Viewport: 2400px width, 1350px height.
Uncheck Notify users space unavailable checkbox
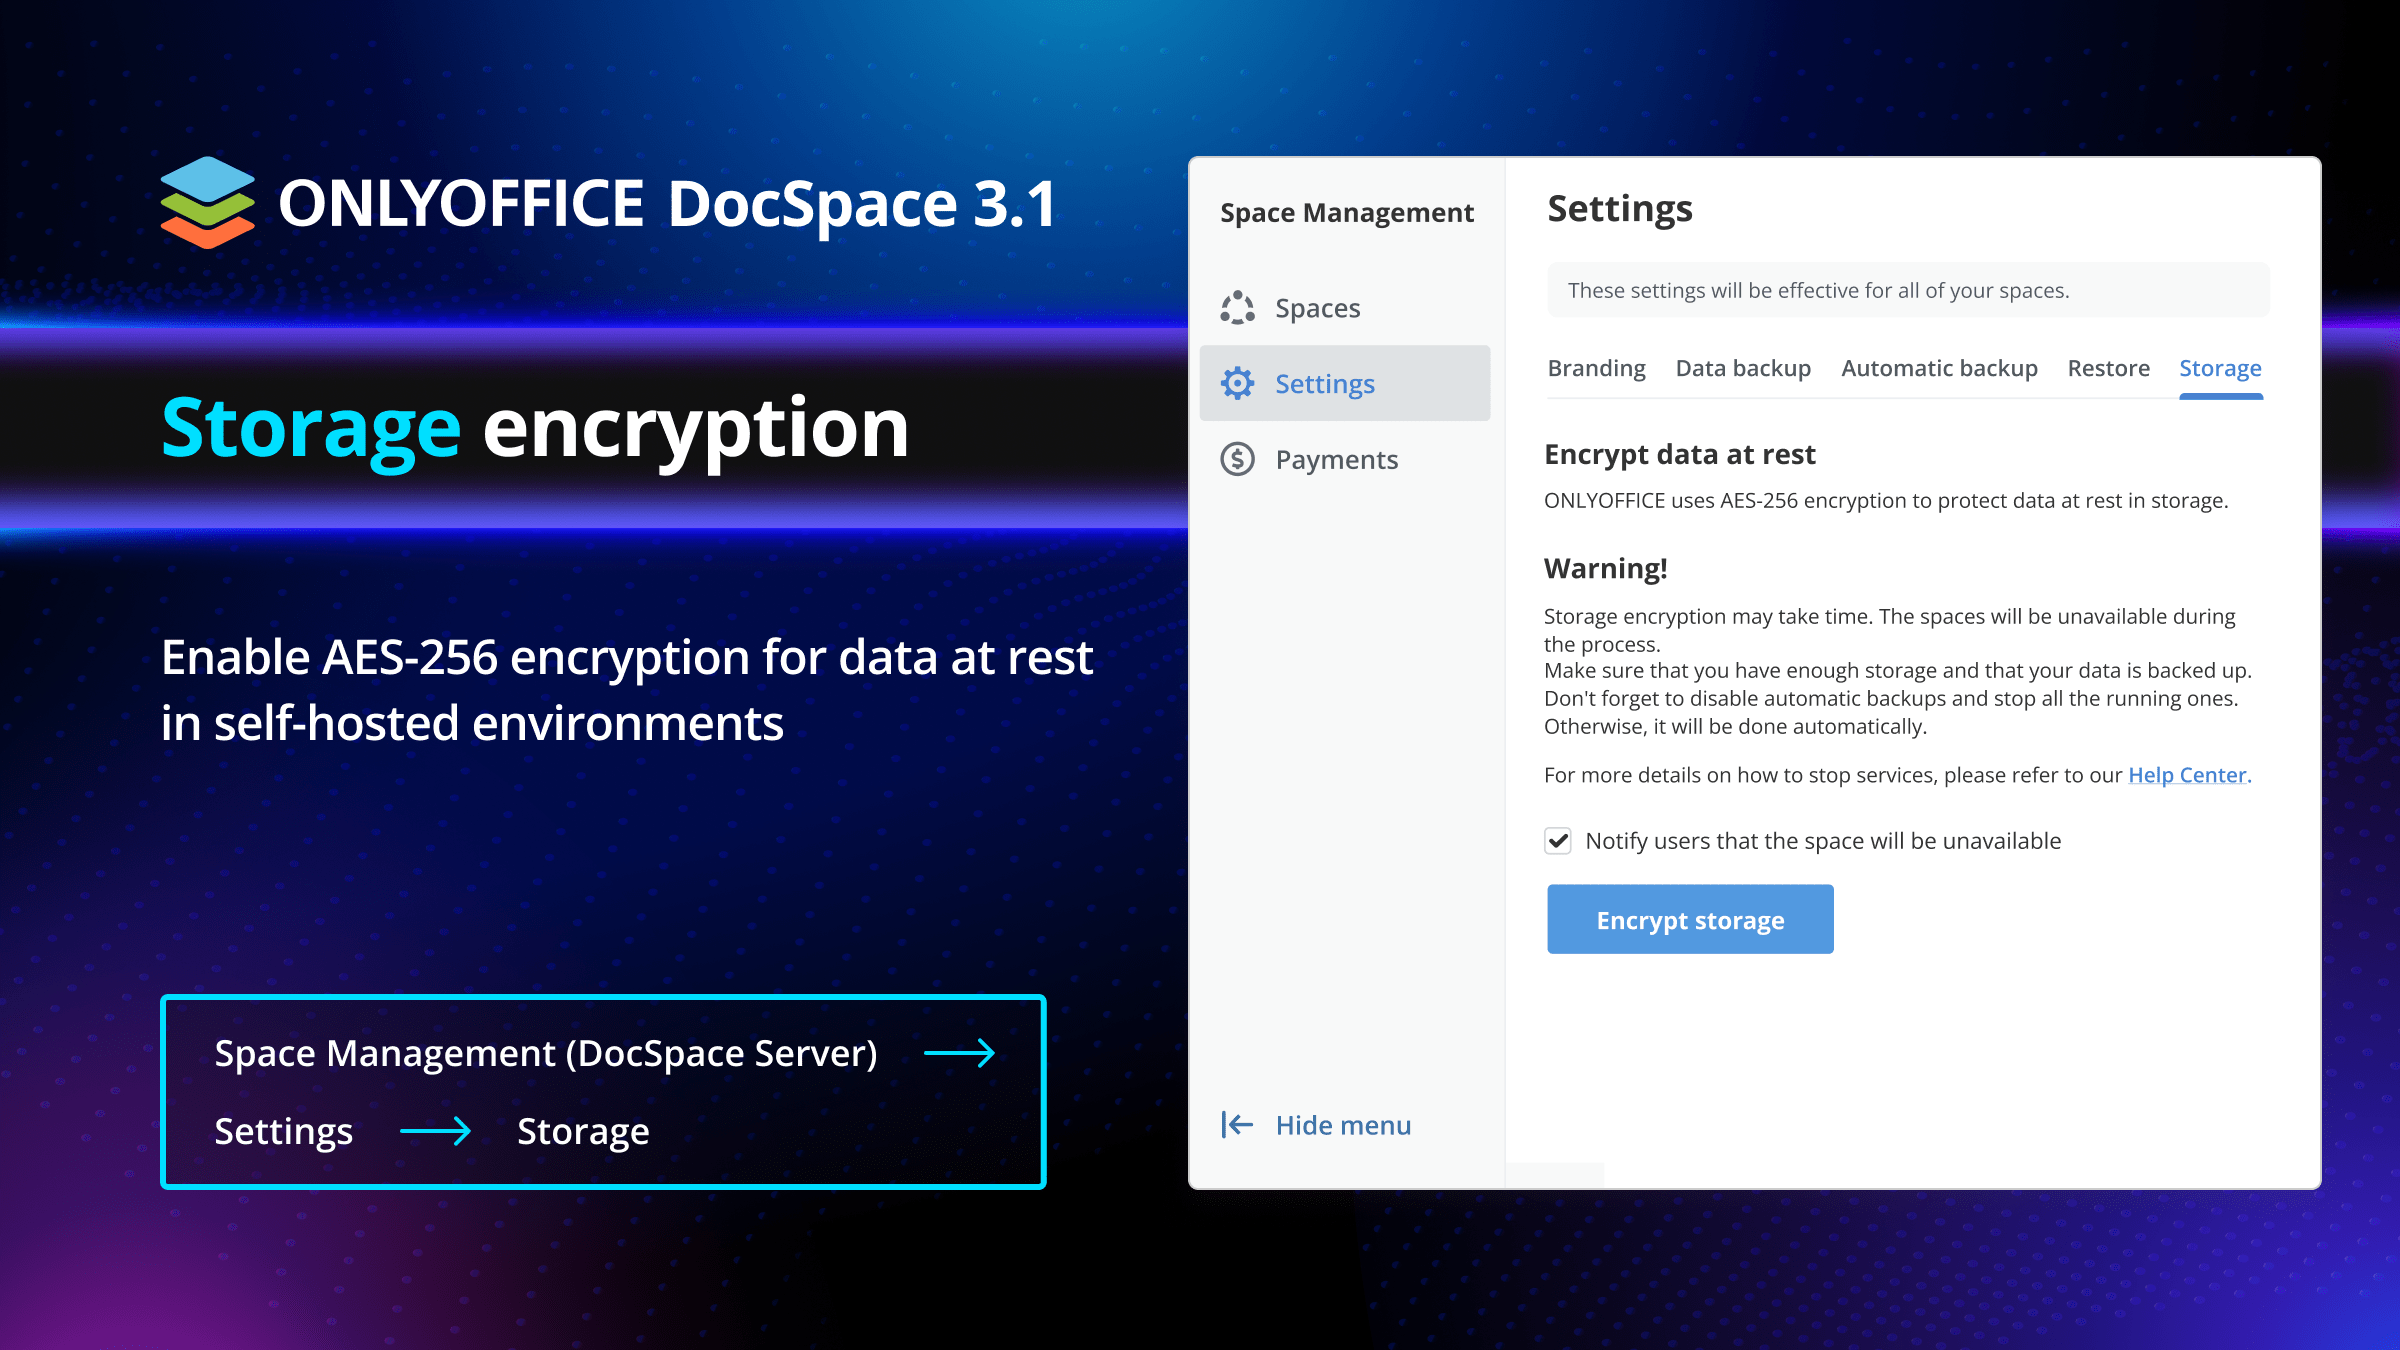click(x=1558, y=841)
